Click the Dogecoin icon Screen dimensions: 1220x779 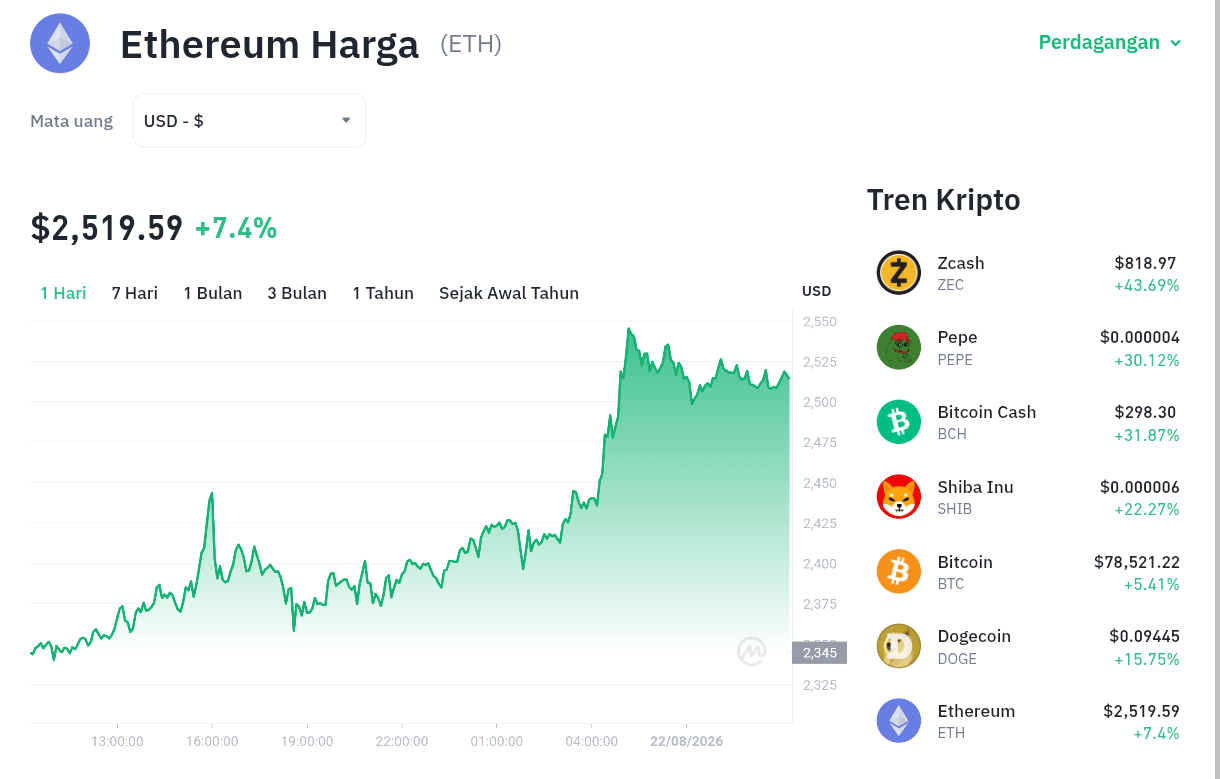click(898, 646)
